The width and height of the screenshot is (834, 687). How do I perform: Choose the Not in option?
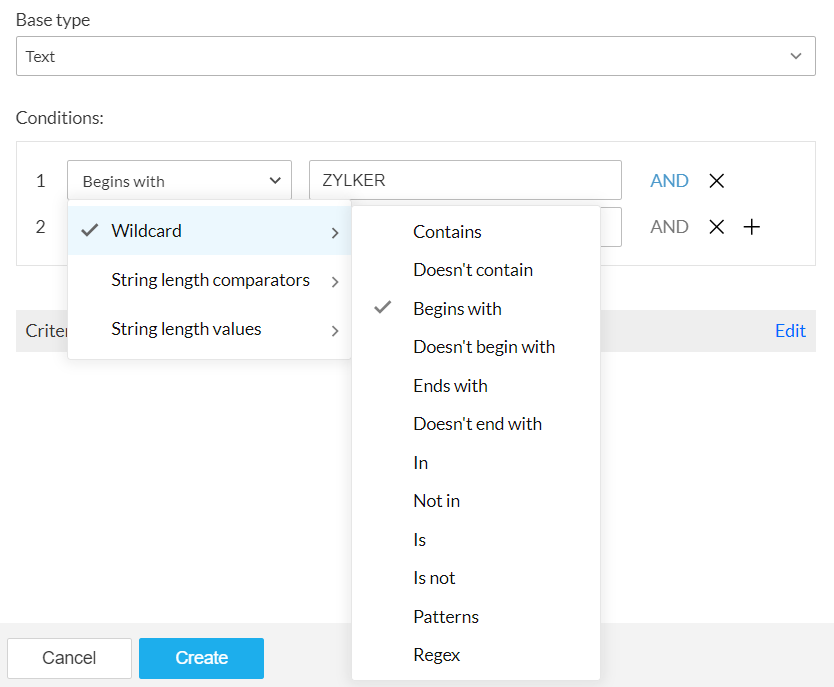pos(437,501)
